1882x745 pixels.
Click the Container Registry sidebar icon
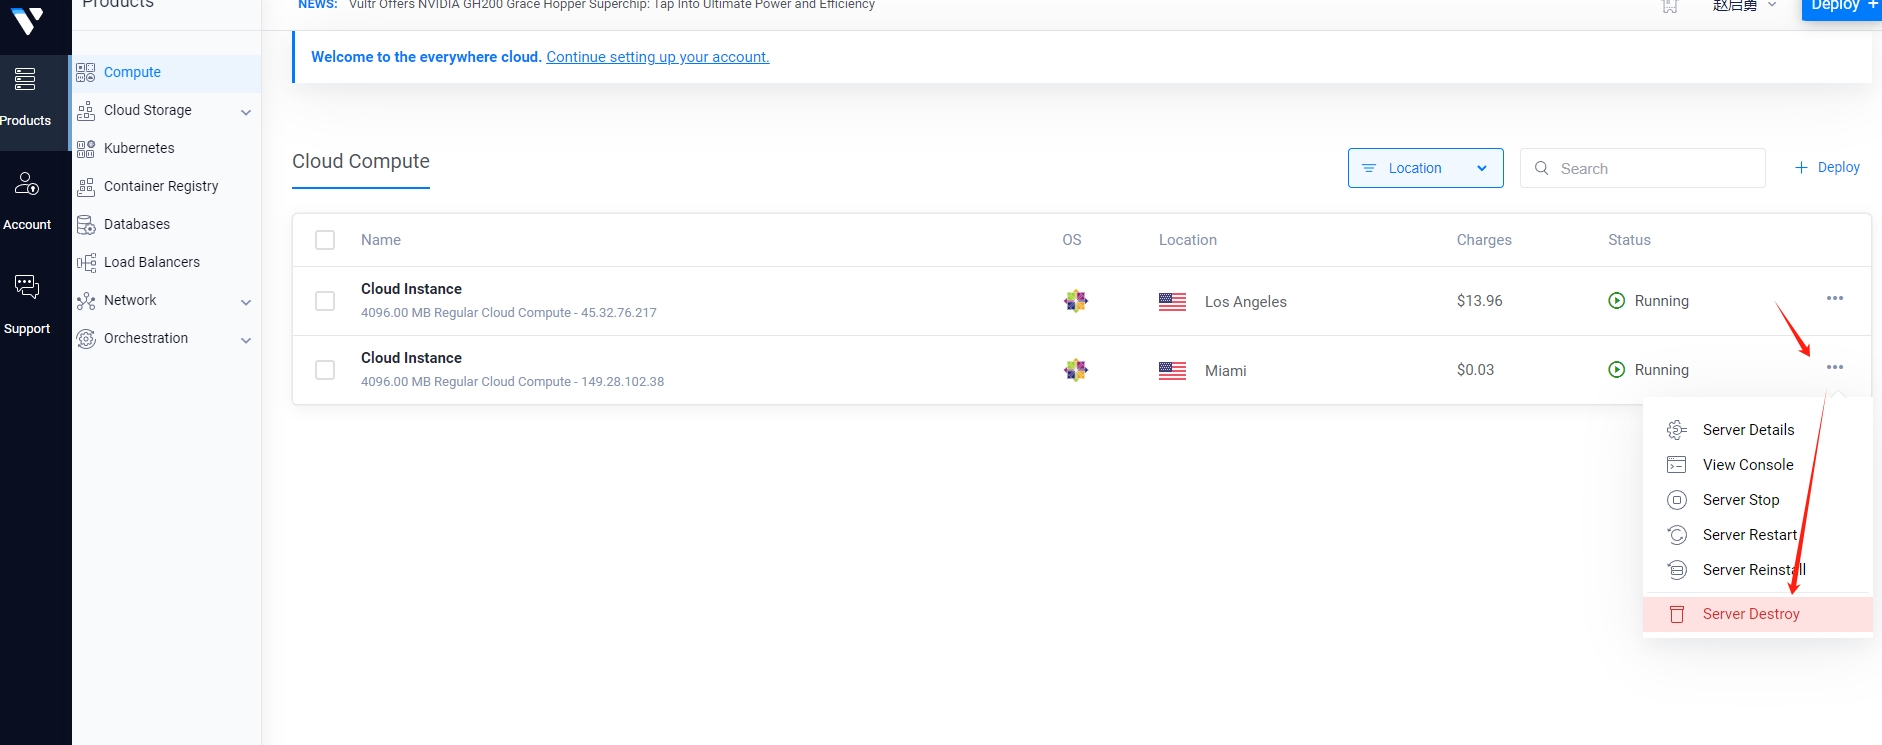pos(86,186)
